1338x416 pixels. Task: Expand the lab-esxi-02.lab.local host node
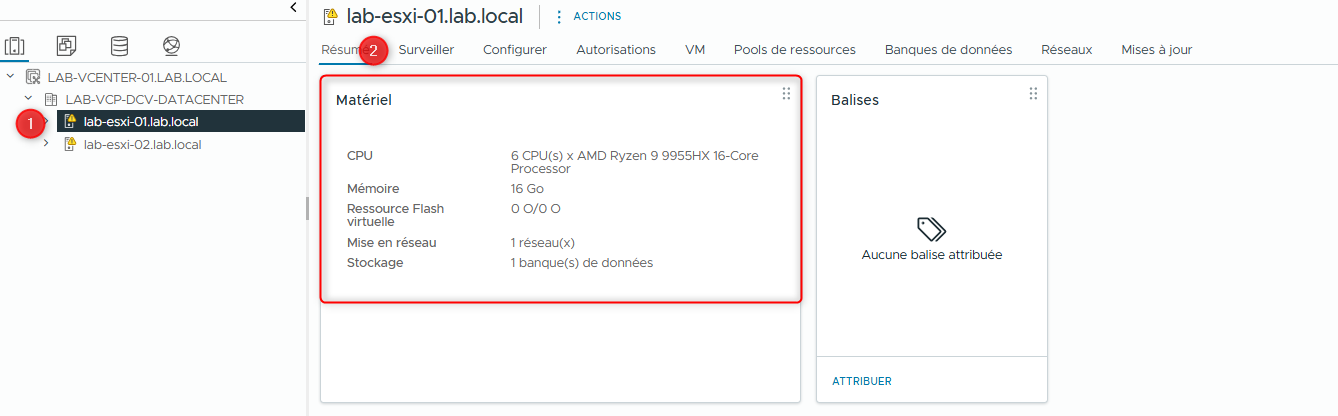[45, 144]
